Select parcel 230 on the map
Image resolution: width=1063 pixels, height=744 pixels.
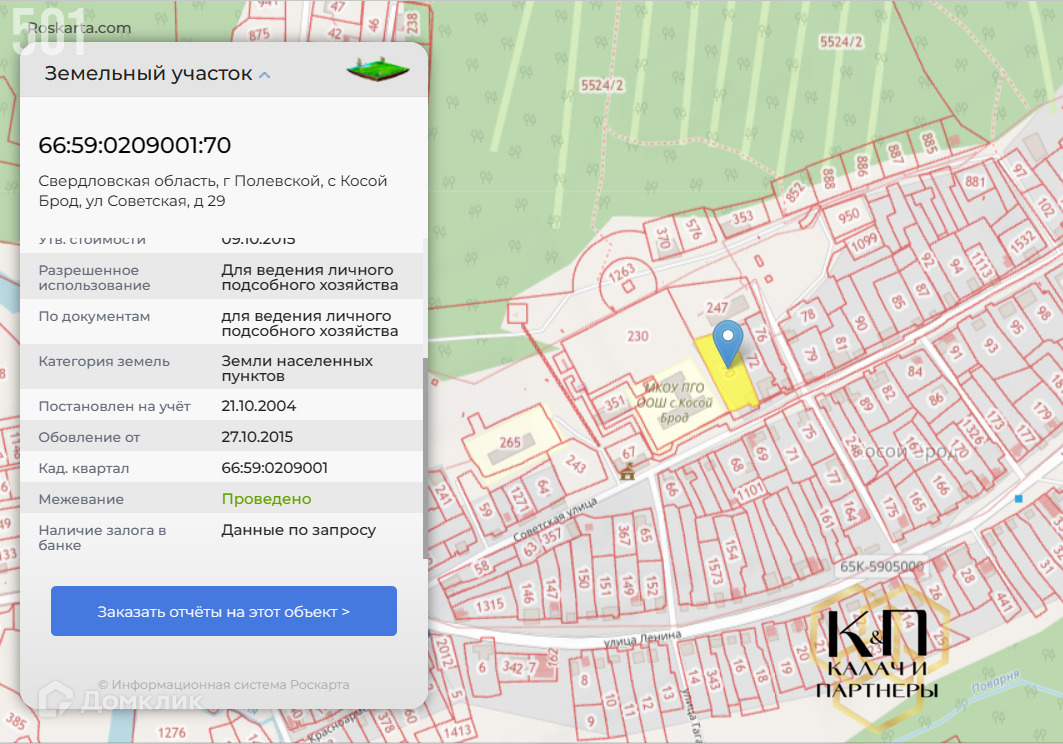coord(637,336)
